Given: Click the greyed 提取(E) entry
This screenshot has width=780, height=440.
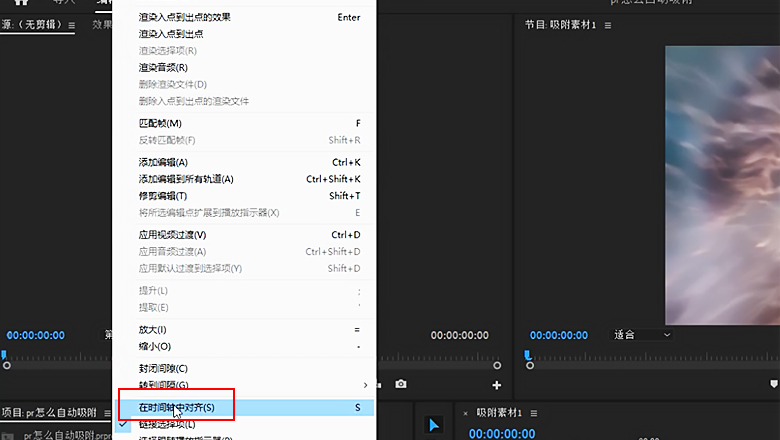Looking at the screenshot, I should pyautogui.click(x=244, y=308).
